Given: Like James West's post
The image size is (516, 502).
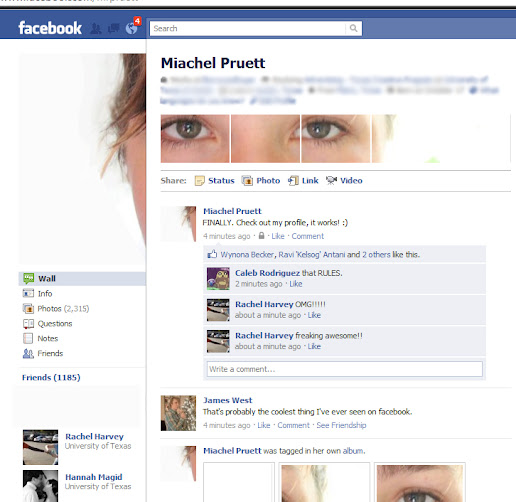Looking at the screenshot, I should (264, 425).
